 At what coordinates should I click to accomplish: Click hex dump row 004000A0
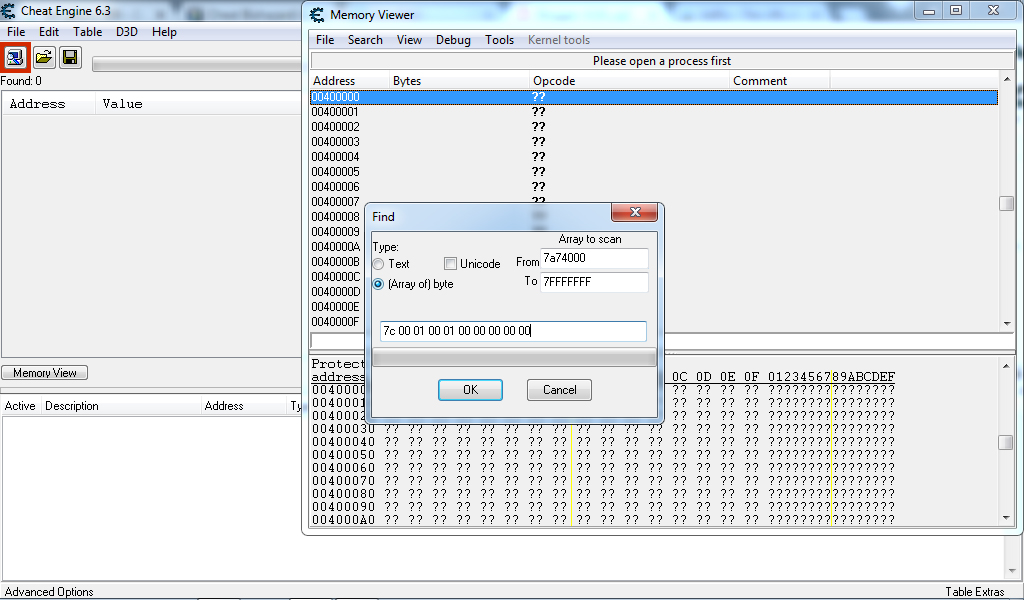(603, 520)
